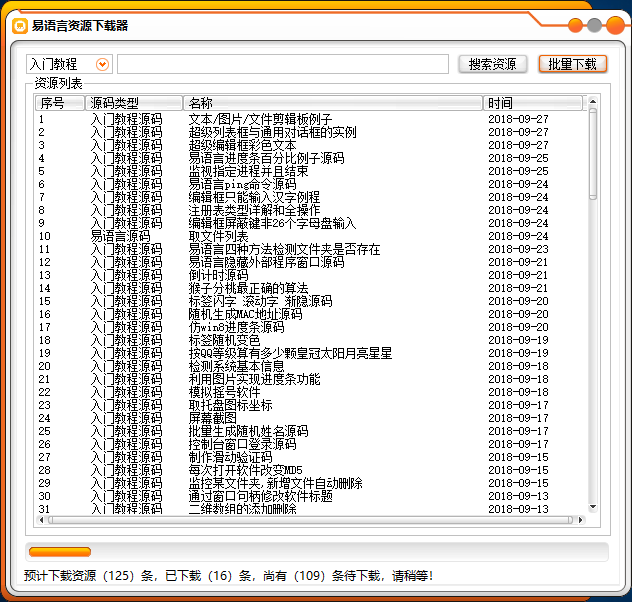Click the 源码类型 column header
This screenshot has width=632, height=602.
[x=133, y=103]
